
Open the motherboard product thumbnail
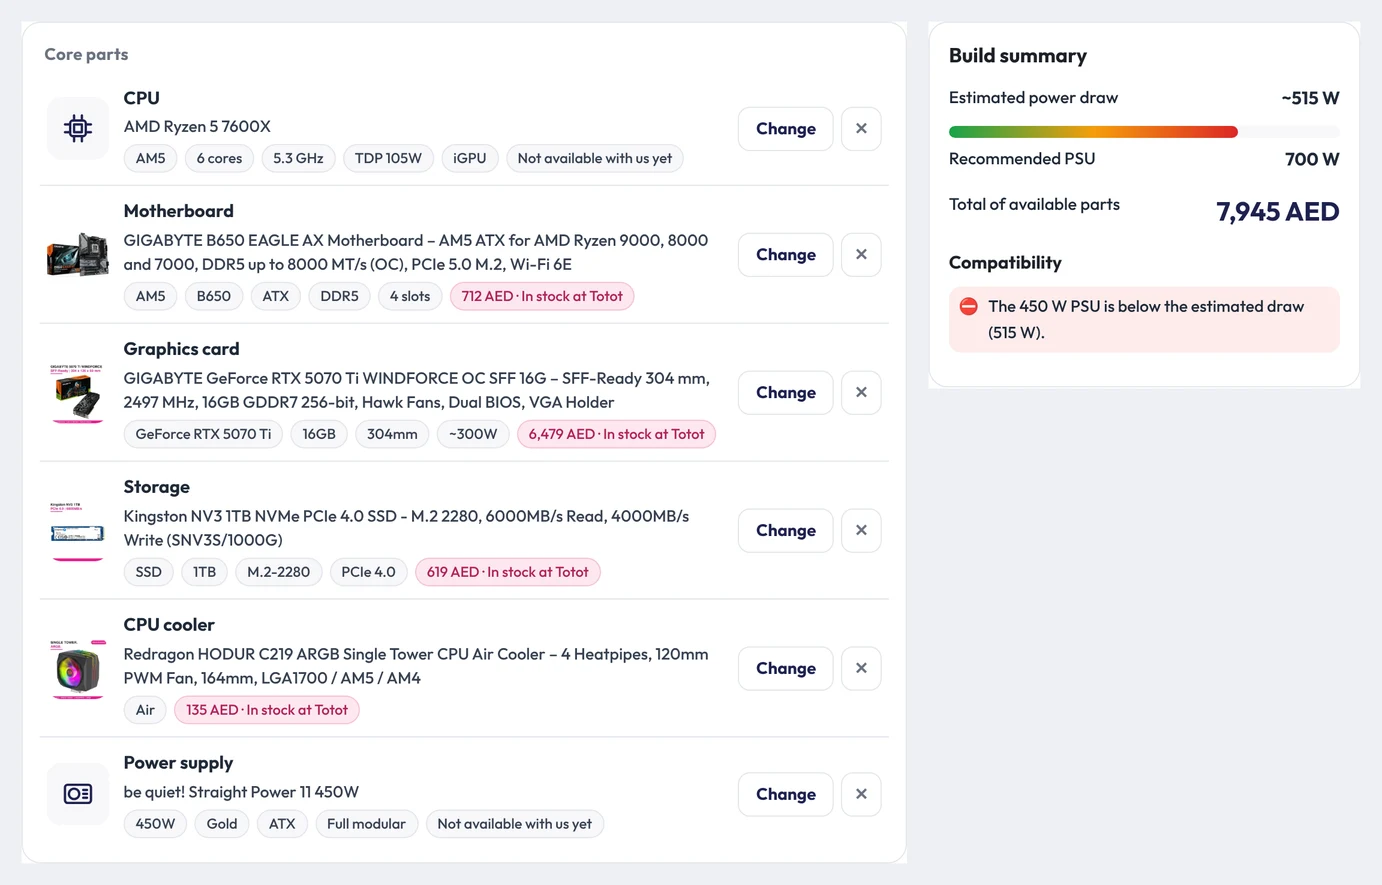tap(78, 255)
